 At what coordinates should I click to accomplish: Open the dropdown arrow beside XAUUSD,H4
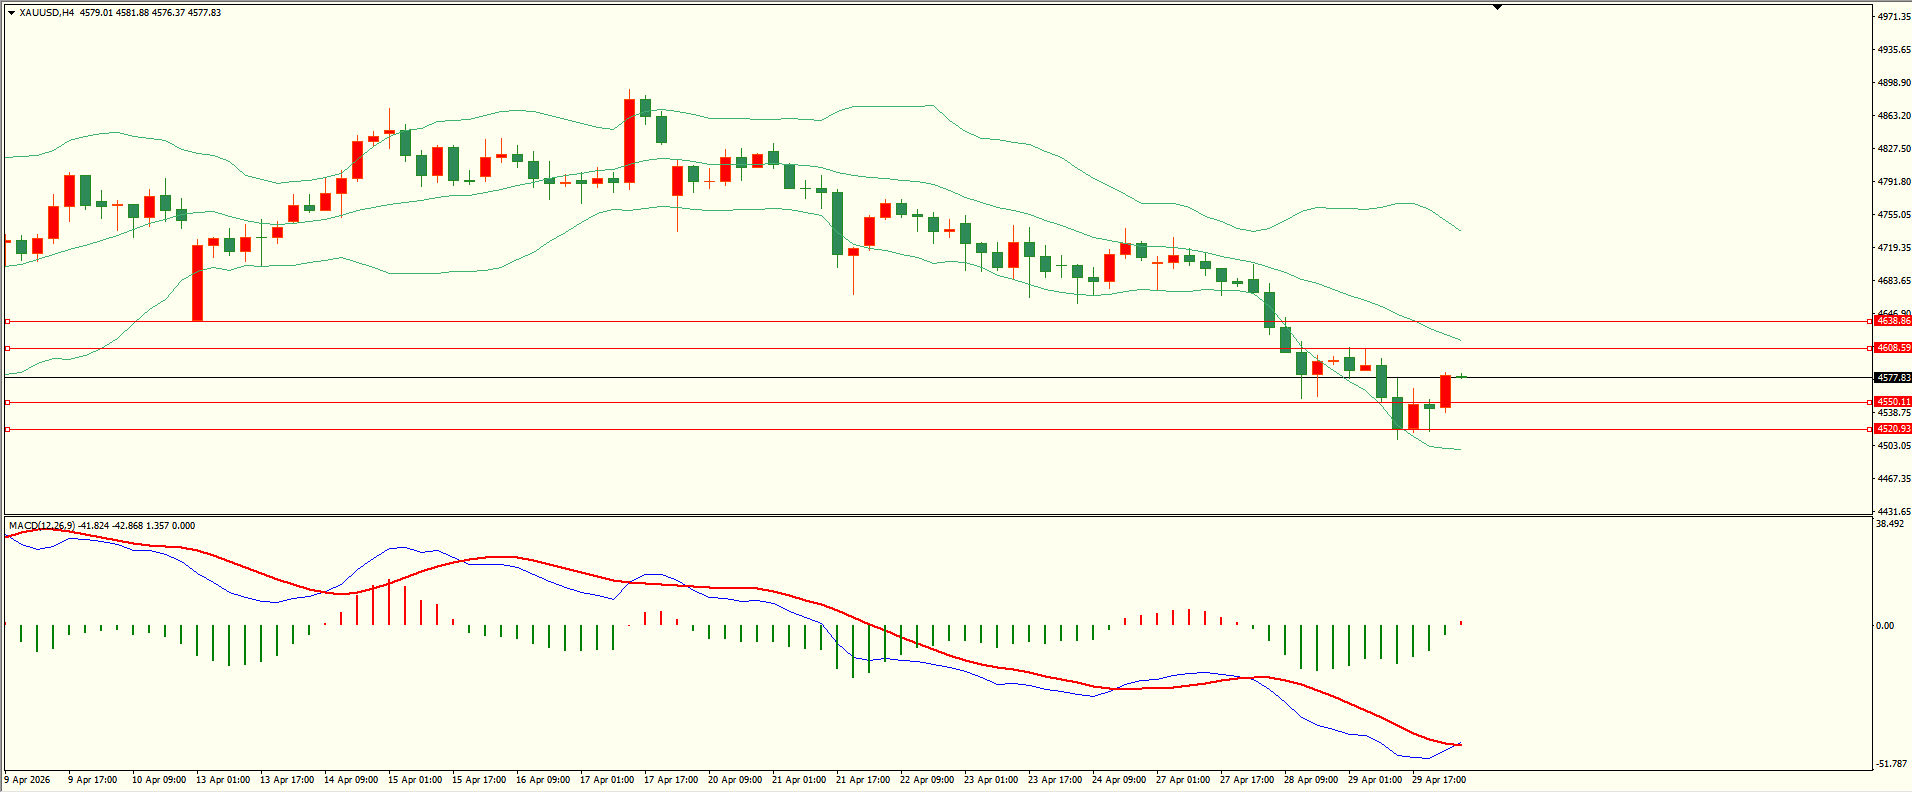click(x=11, y=13)
